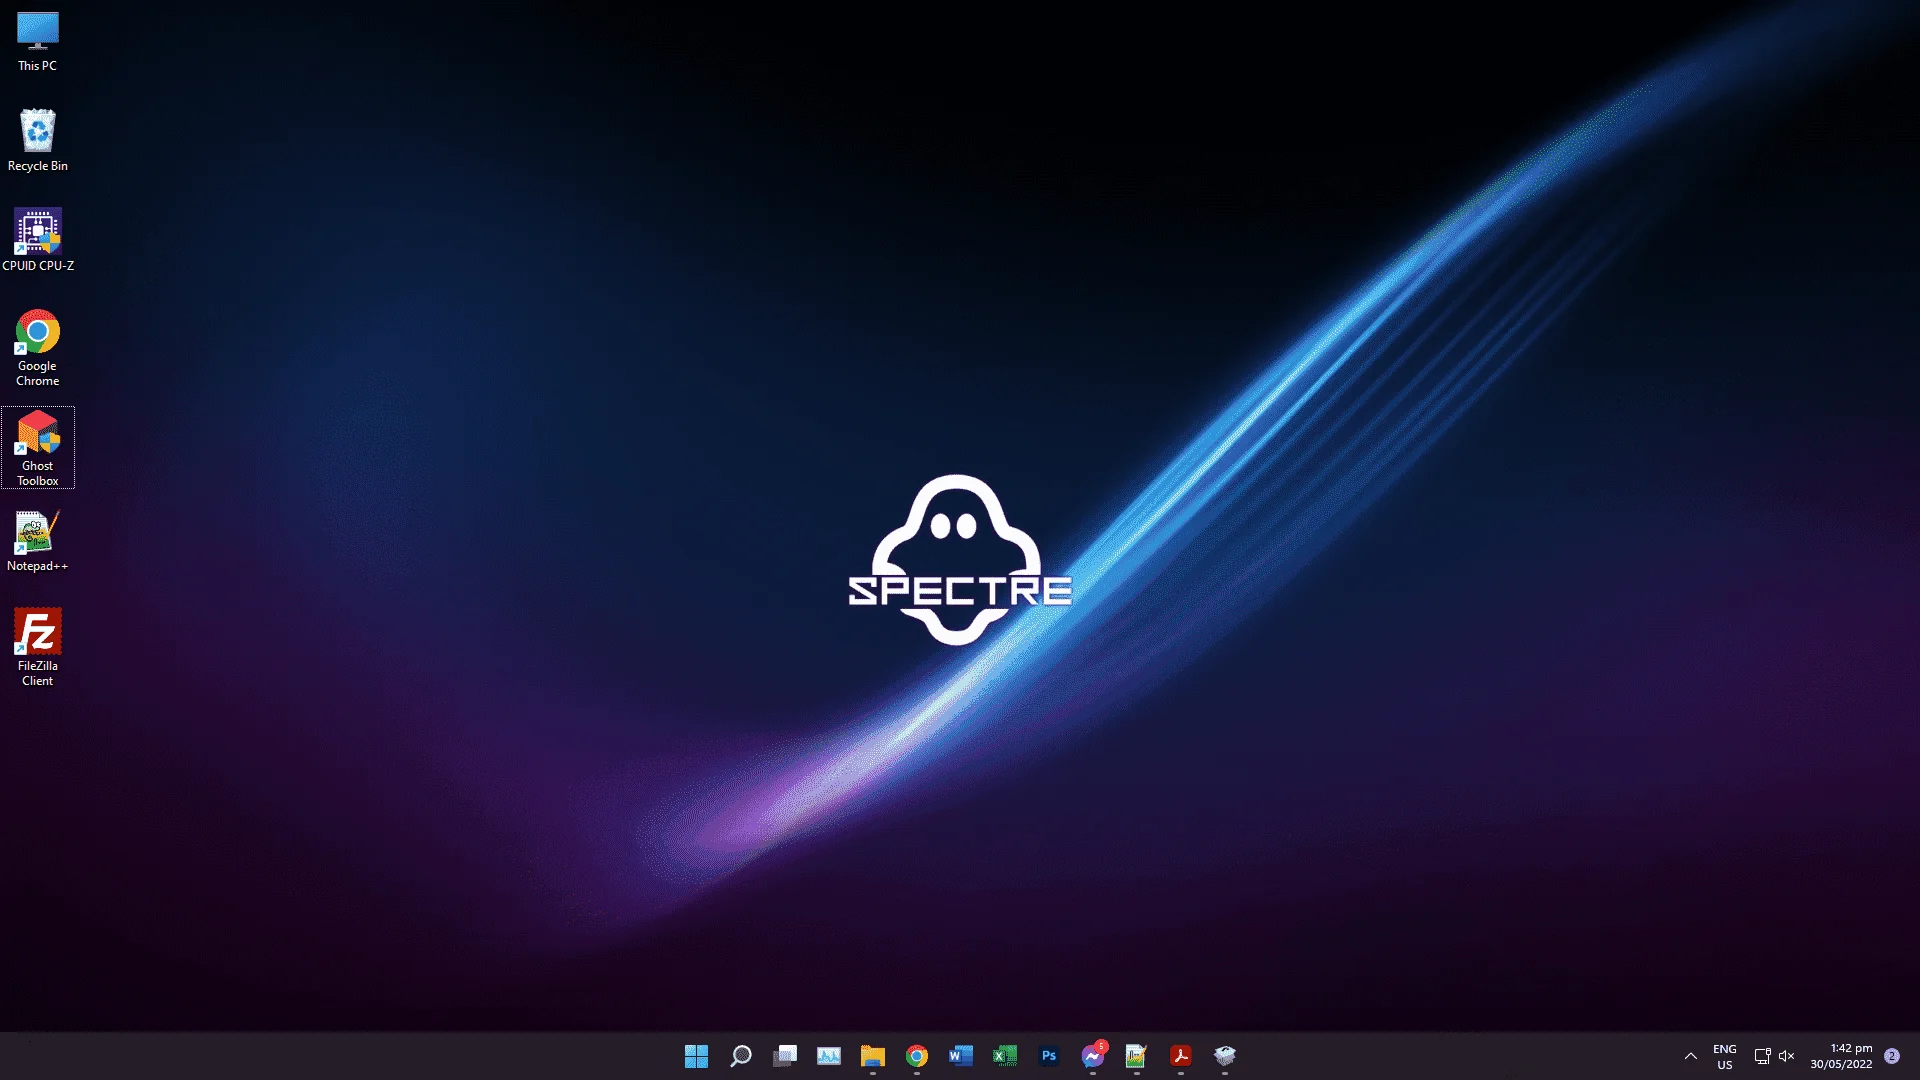Select the Notepad++ desktop shortcut
Viewport: 1920px width, 1080px height.
(x=38, y=541)
